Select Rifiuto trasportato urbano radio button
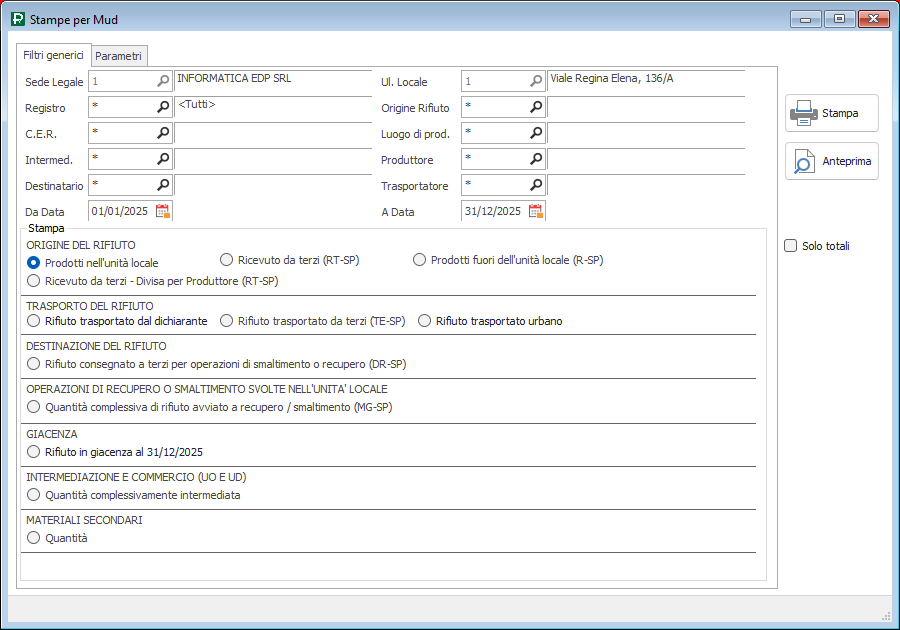 425,321
